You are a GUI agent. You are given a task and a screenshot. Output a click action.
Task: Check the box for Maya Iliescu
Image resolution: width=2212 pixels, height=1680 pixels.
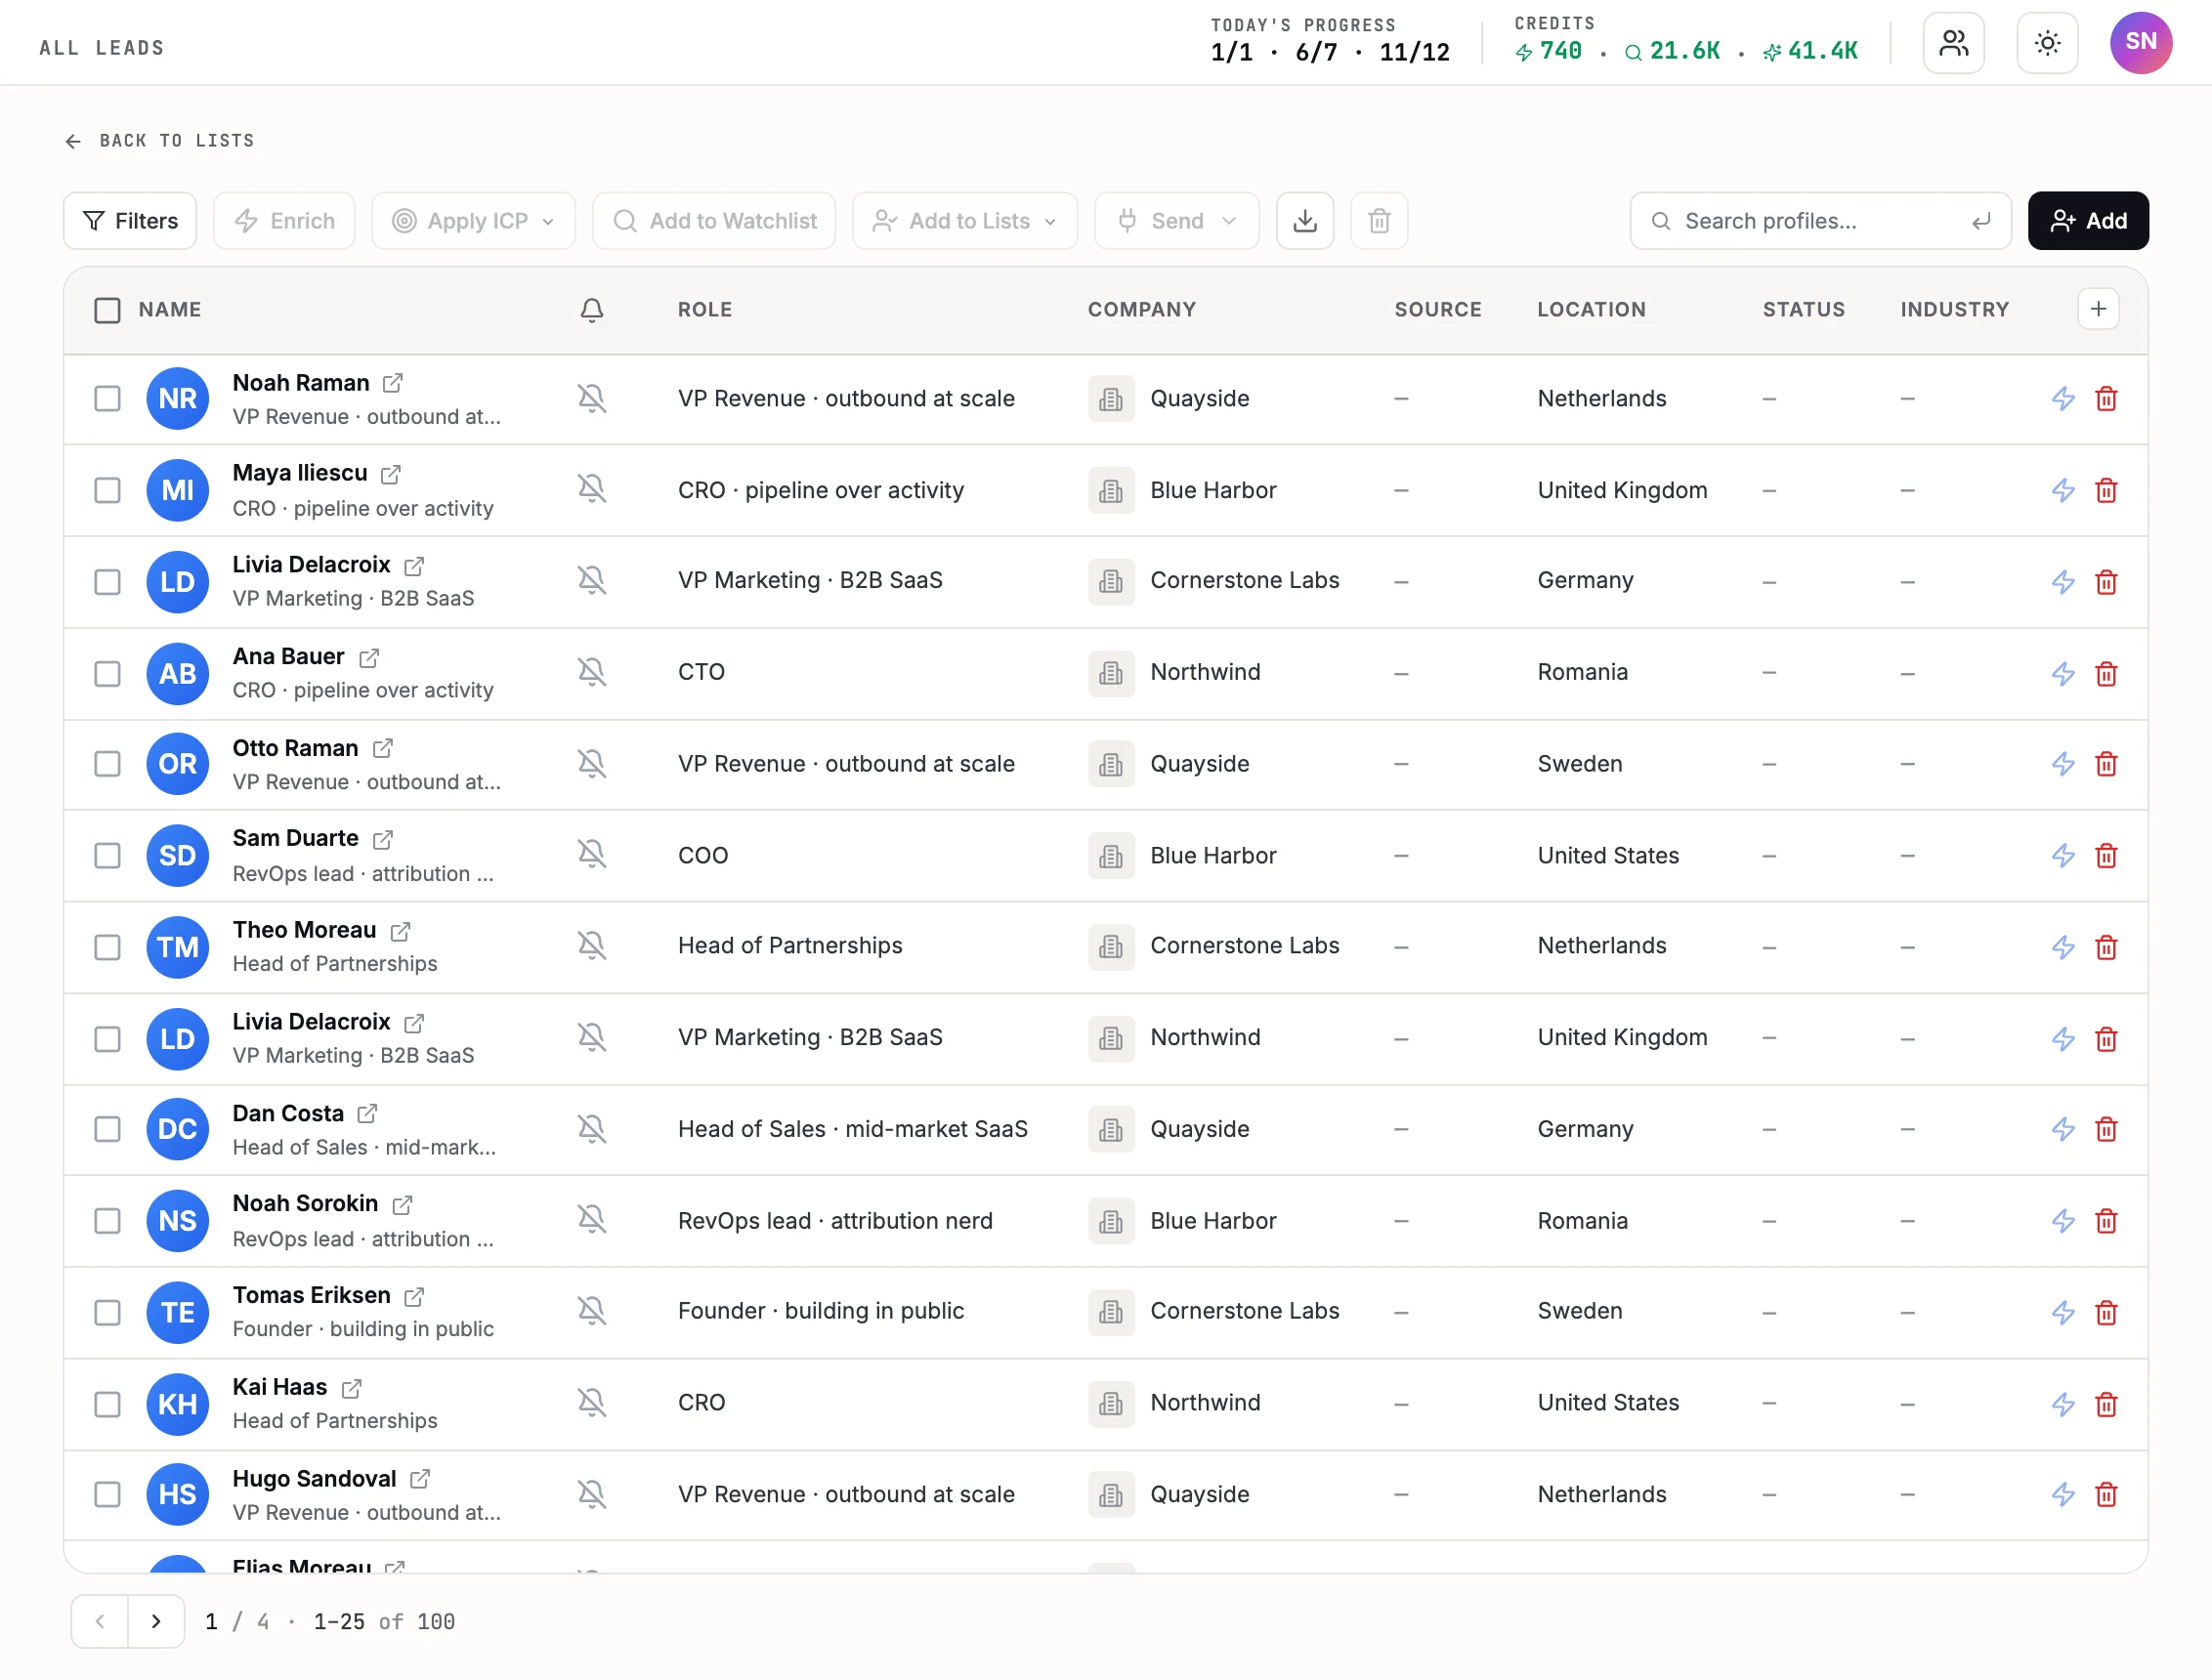[x=107, y=490]
